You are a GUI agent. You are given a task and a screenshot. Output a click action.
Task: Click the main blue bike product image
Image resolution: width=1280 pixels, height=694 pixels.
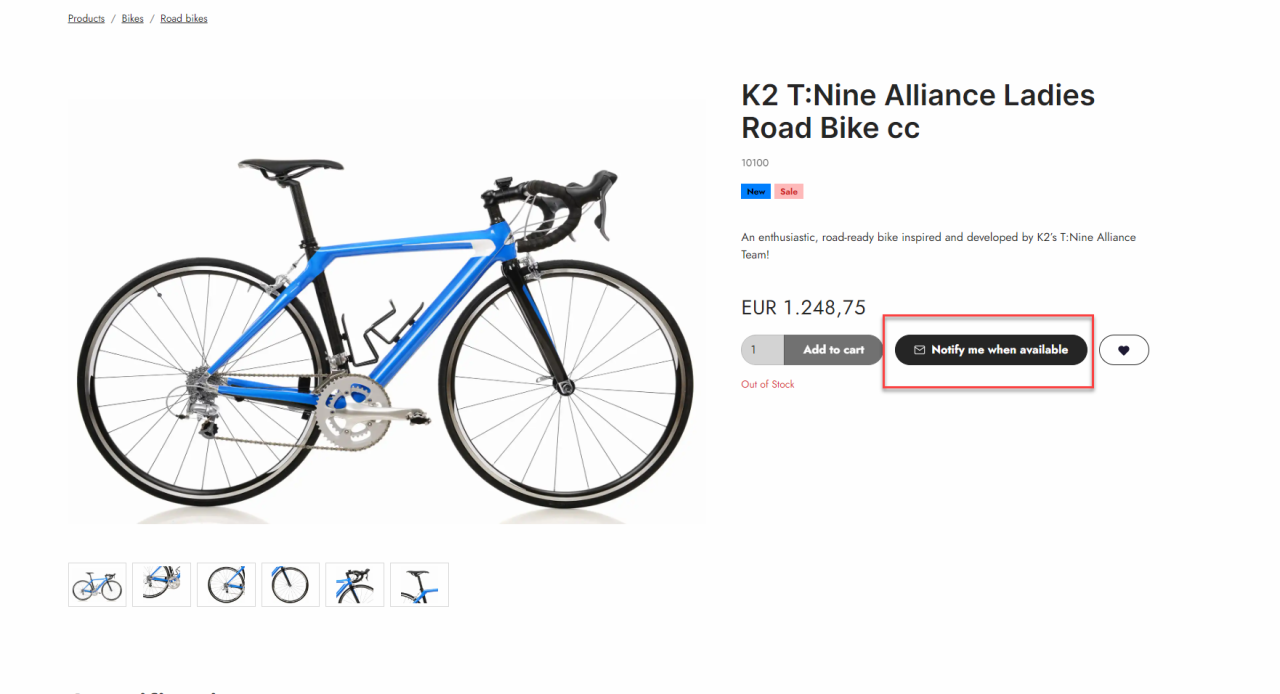[x=385, y=311]
